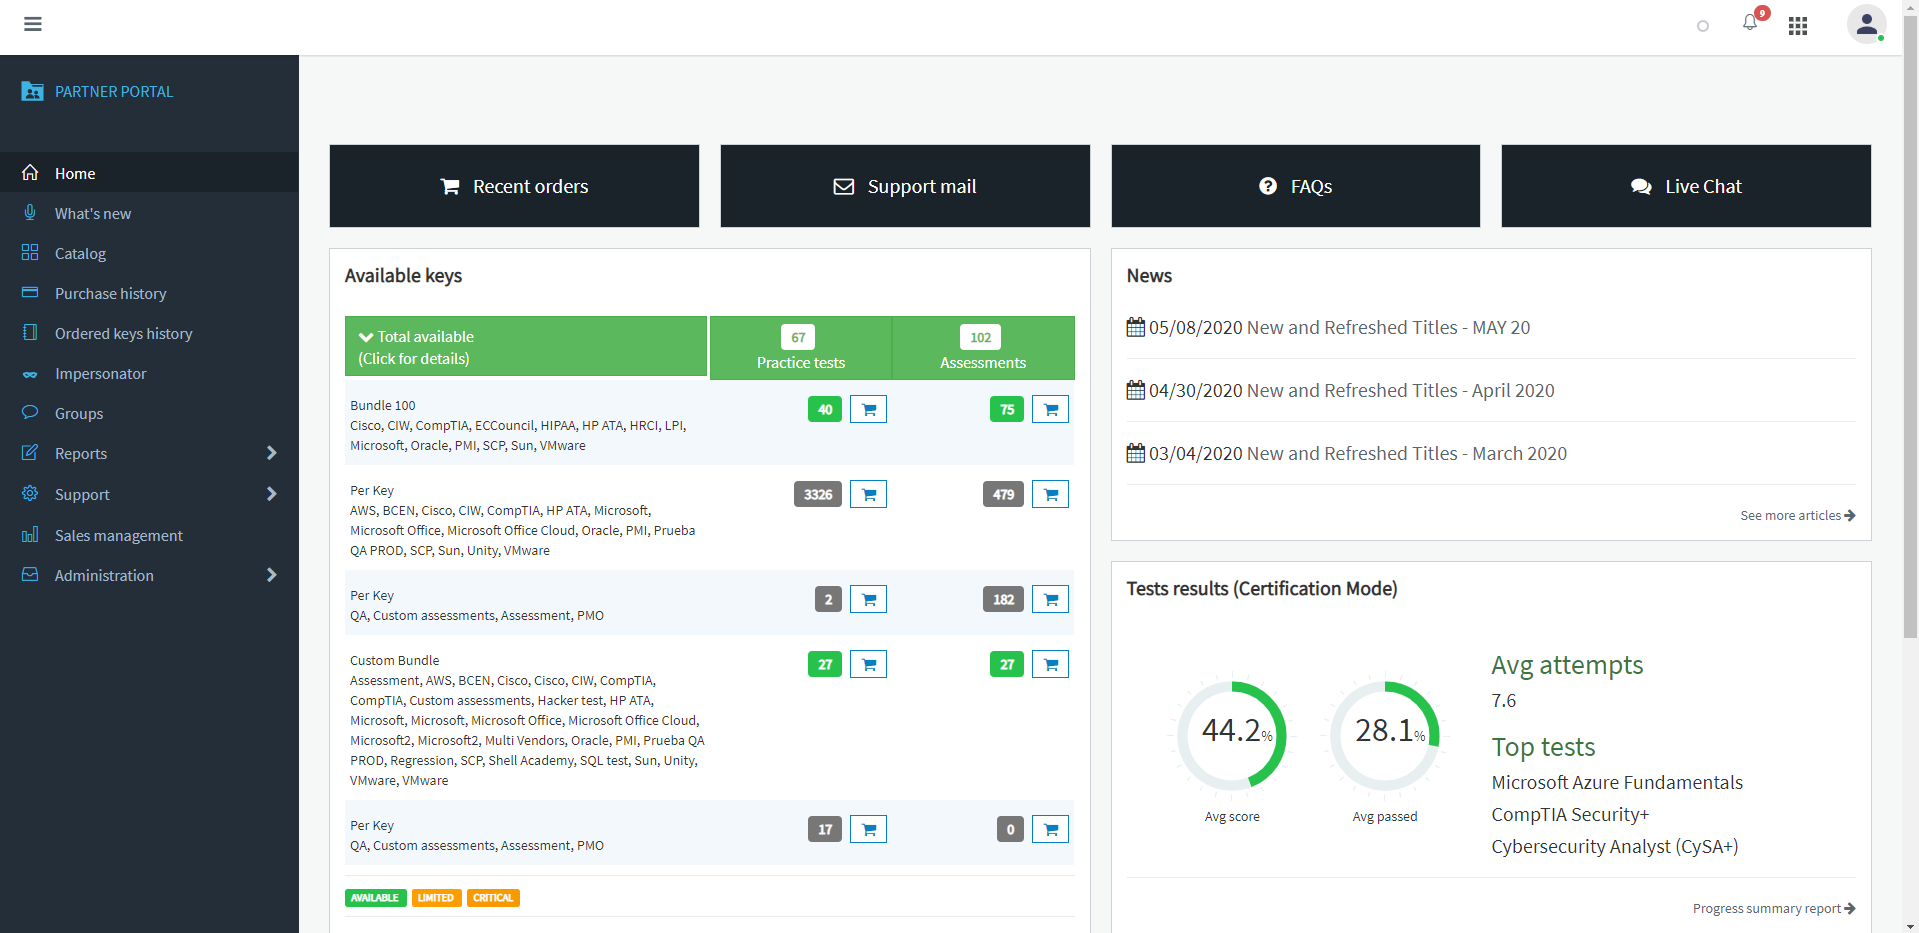
Task: Open the Recent orders button
Action: [x=514, y=186]
